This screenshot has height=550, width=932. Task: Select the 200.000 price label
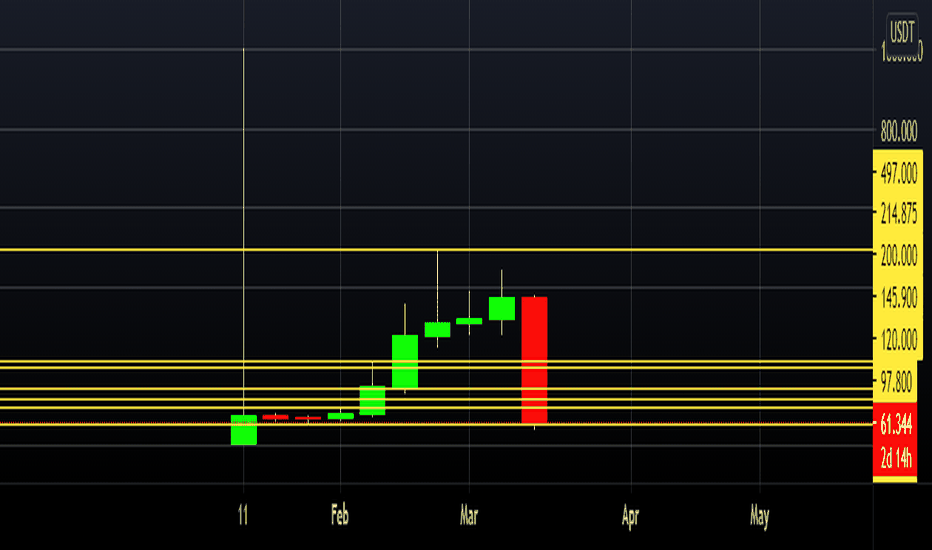click(899, 255)
